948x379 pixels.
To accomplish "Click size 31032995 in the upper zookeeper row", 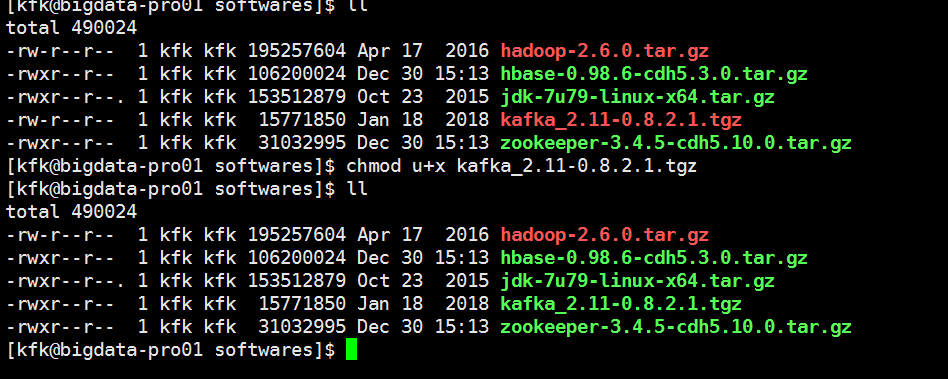I will coord(302,143).
